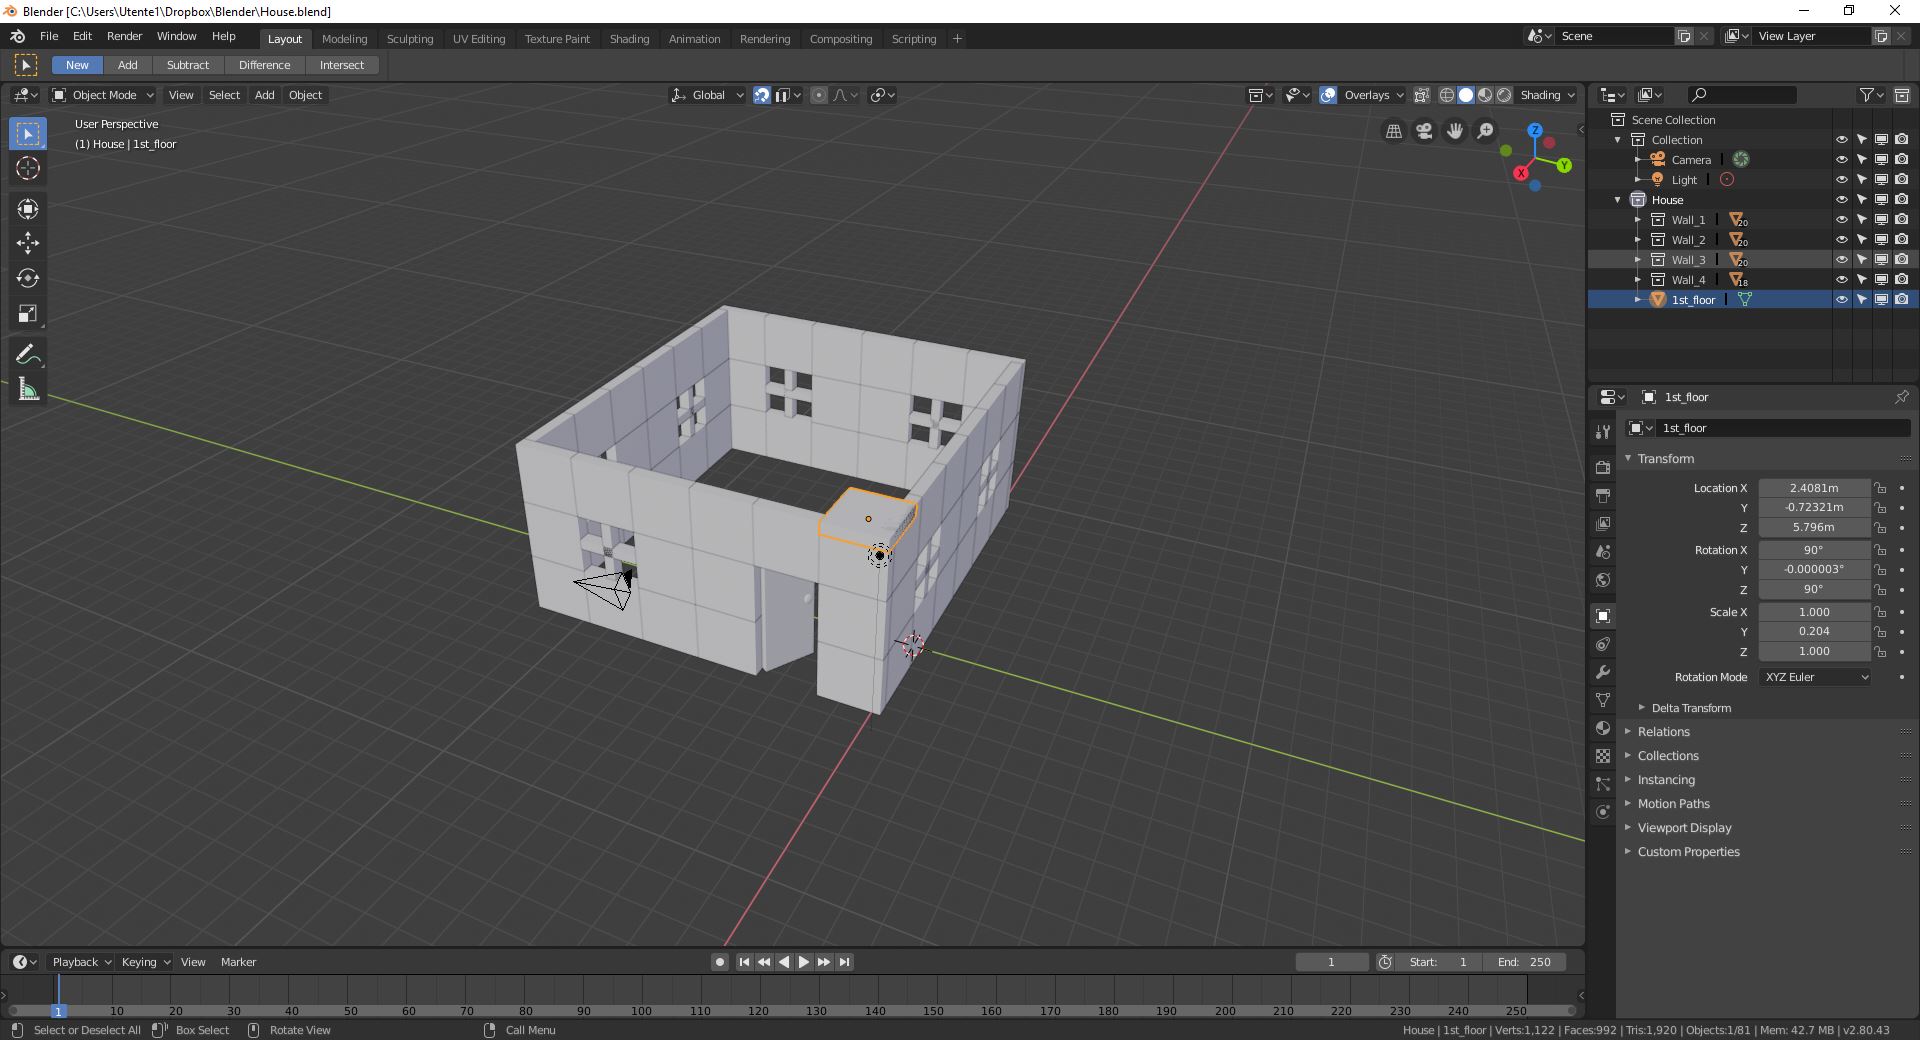Open the Modifier Properties wrench tab
This screenshot has height=1040, width=1920.
coord(1603,672)
